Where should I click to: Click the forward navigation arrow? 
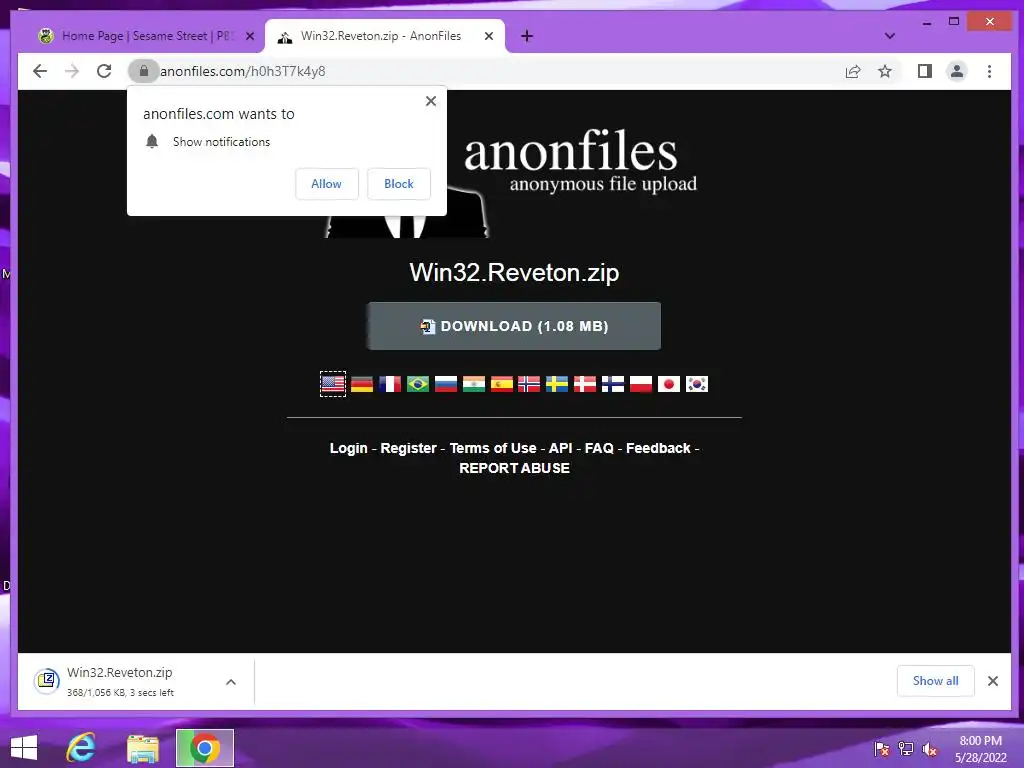[x=72, y=71]
